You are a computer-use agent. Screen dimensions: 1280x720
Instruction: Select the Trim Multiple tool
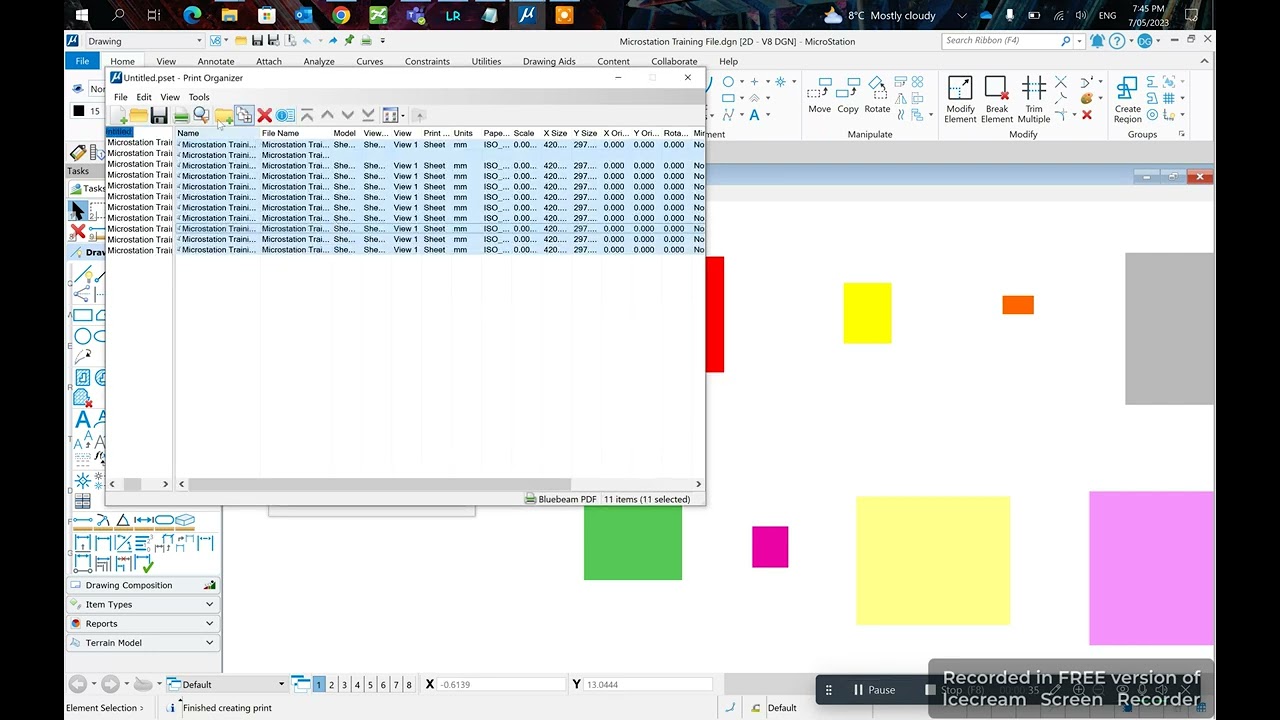[1034, 100]
